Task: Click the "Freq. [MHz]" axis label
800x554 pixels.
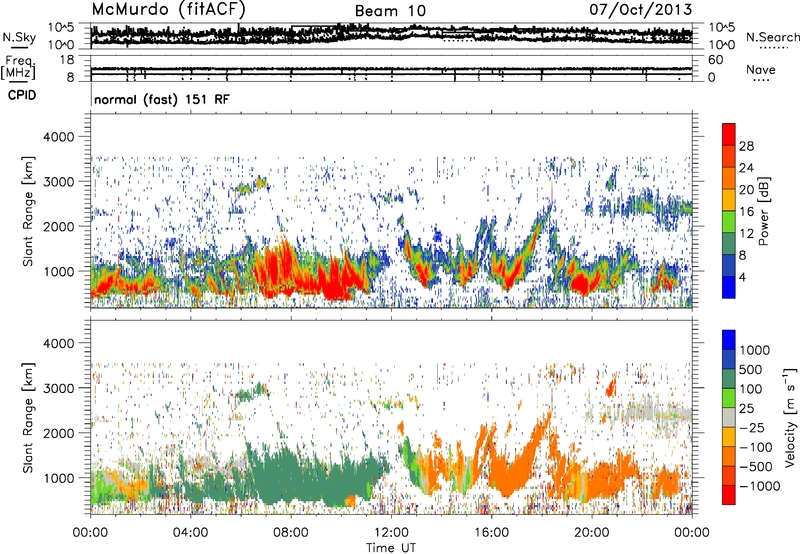Action: click(19, 68)
